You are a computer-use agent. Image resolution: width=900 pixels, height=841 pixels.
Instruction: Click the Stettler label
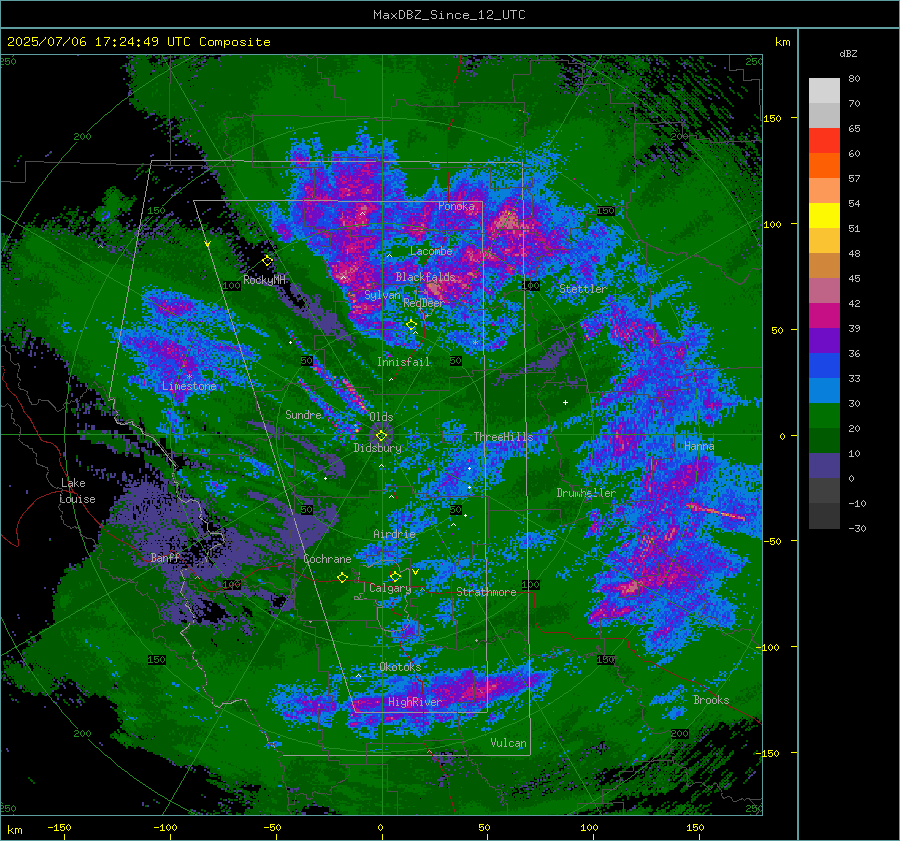[x=583, y=289]
